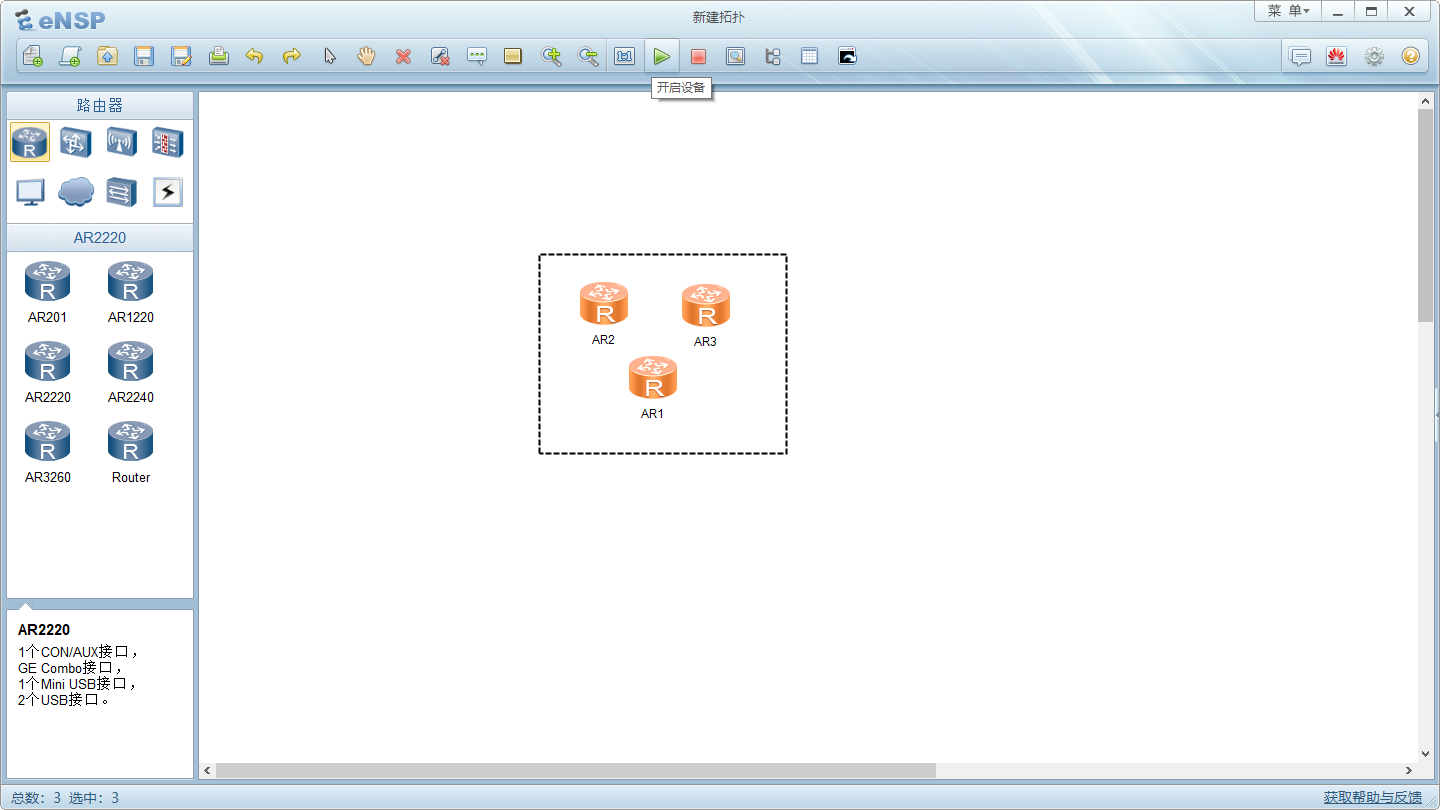The image size is (1440, 810).
Task: Redo the last undone action
Action: tap(292, 56)
